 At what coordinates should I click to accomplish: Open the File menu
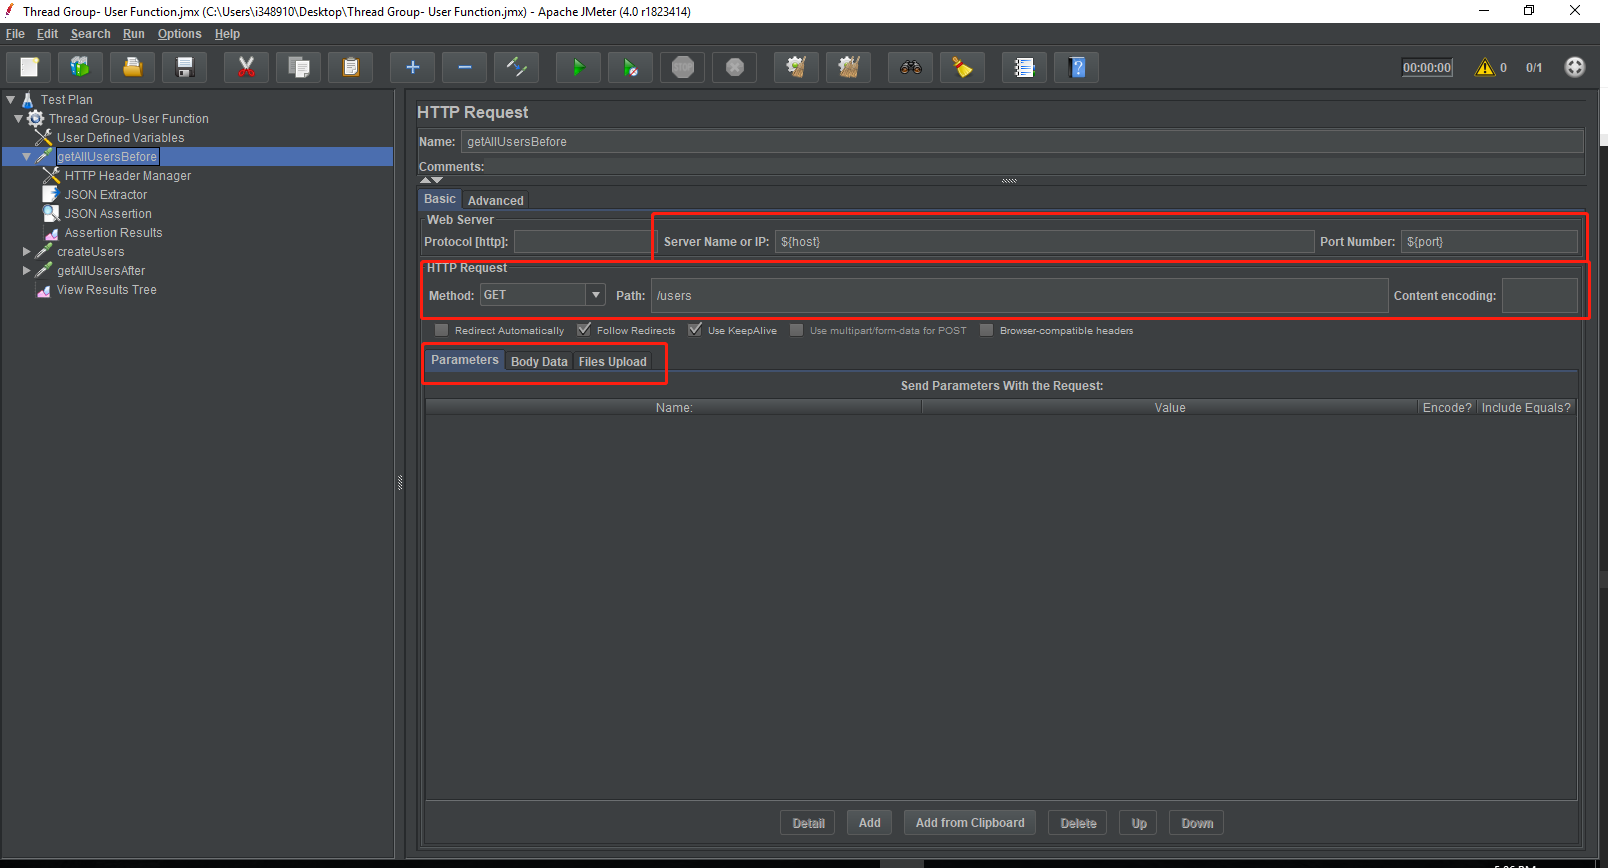tap(15, 34)
